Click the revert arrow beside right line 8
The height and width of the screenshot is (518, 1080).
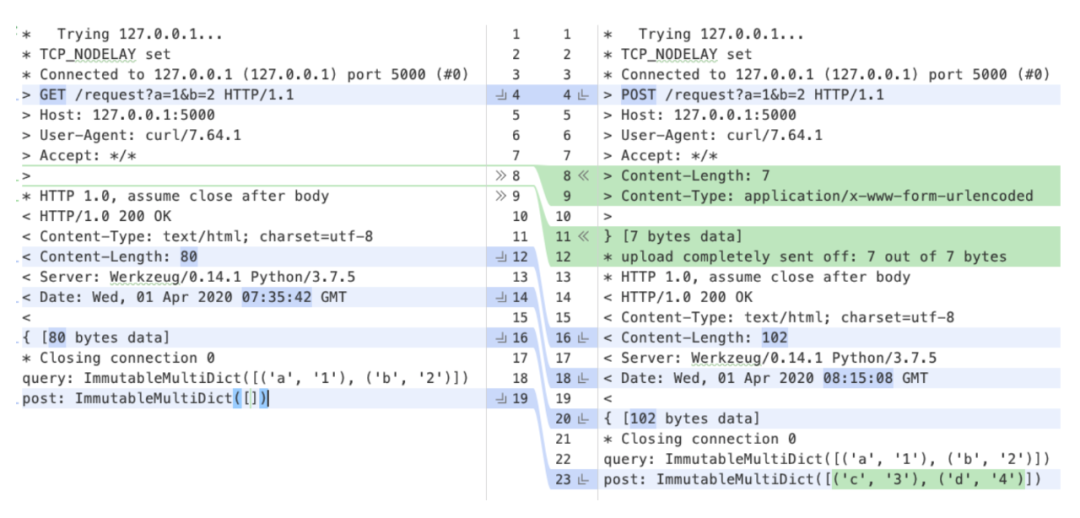(x=583, y=176)
